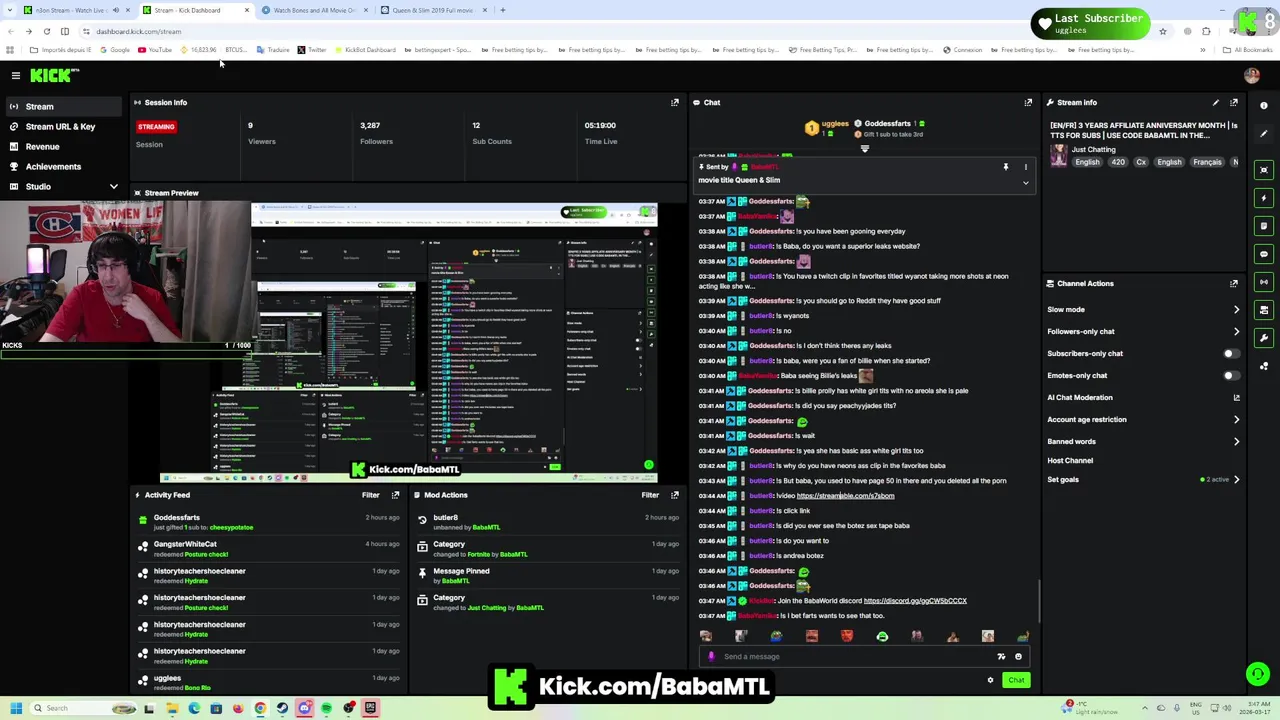Click the lightning bolt sidebar icon

pos(1264,198)
